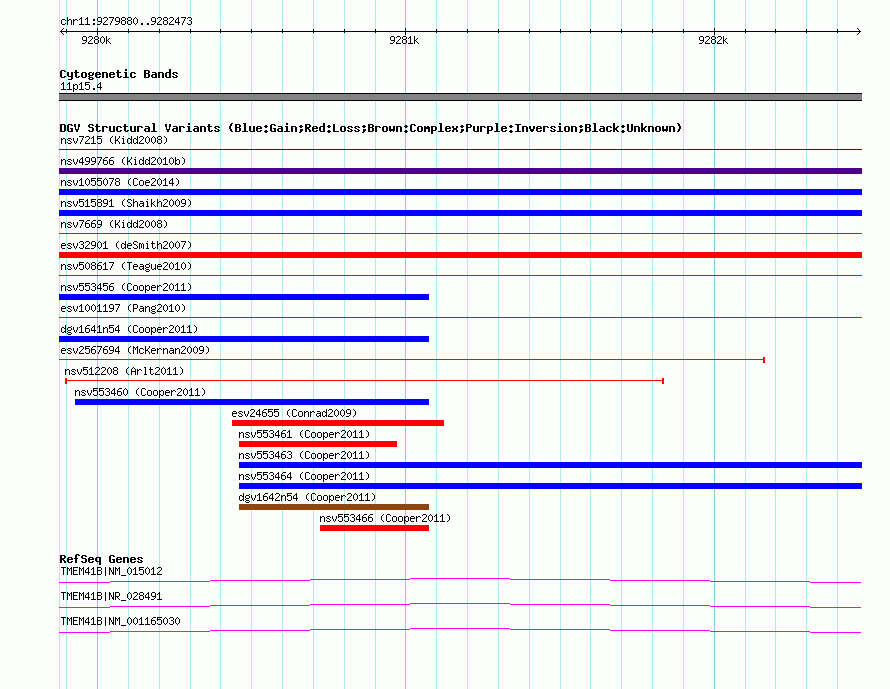Click the right arrow end of ruler
890x689 pixels.
pos(859,31)
